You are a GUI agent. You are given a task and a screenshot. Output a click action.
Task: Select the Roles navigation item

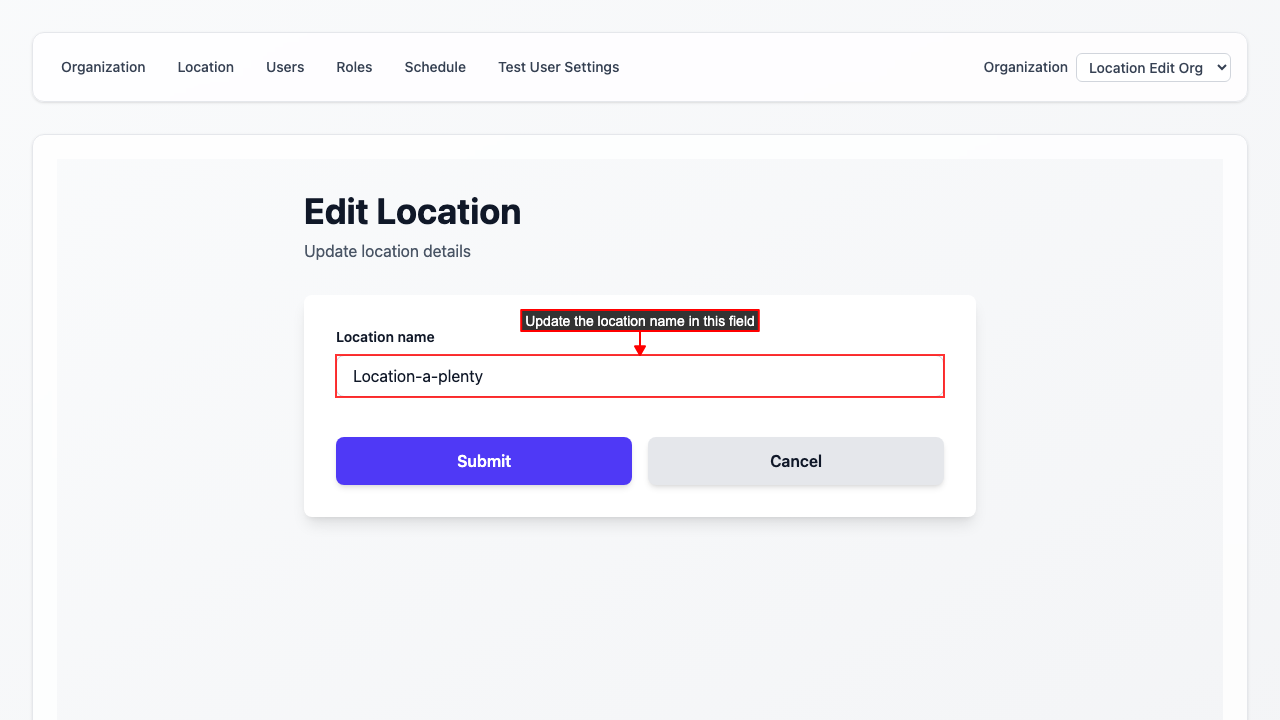[354, 67]
